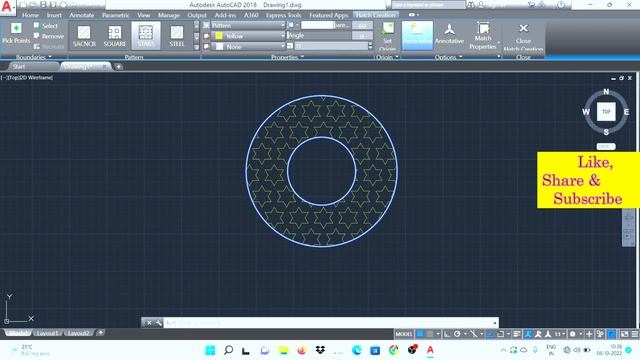The width and height of the screenshot is (640, 360).
Task: Toggle the Annotative hatch option
Action: (449, 35)
